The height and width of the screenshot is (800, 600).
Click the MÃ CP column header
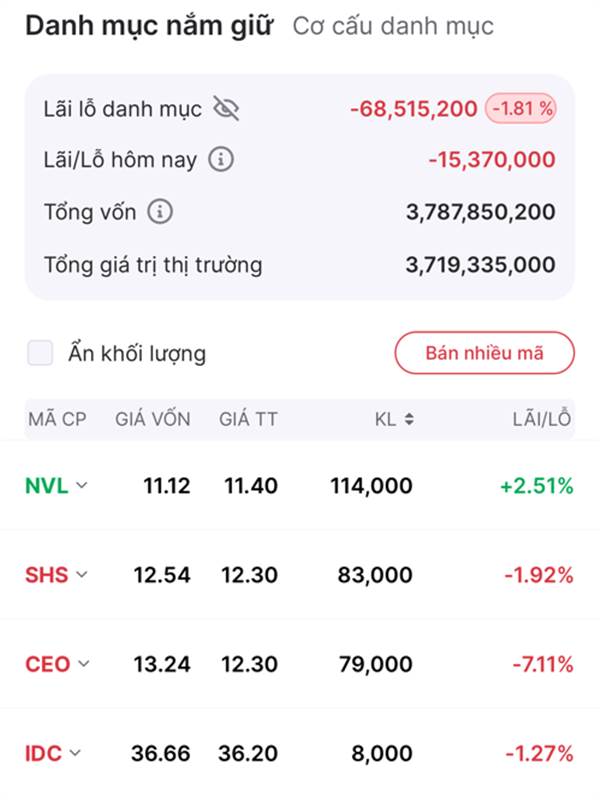[57, 419]
